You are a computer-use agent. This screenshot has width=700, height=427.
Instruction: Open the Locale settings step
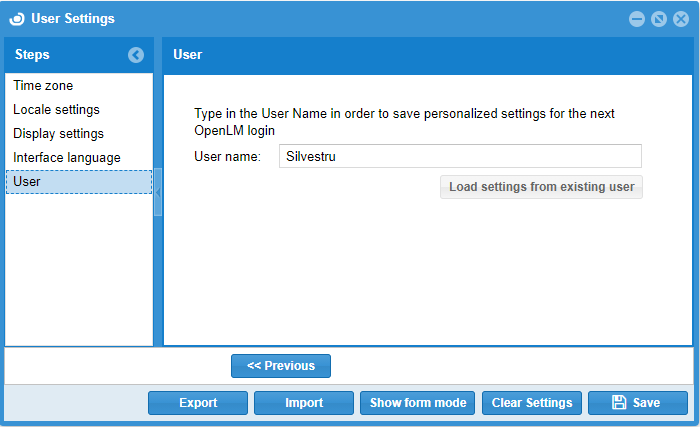(x=56, y=110)
